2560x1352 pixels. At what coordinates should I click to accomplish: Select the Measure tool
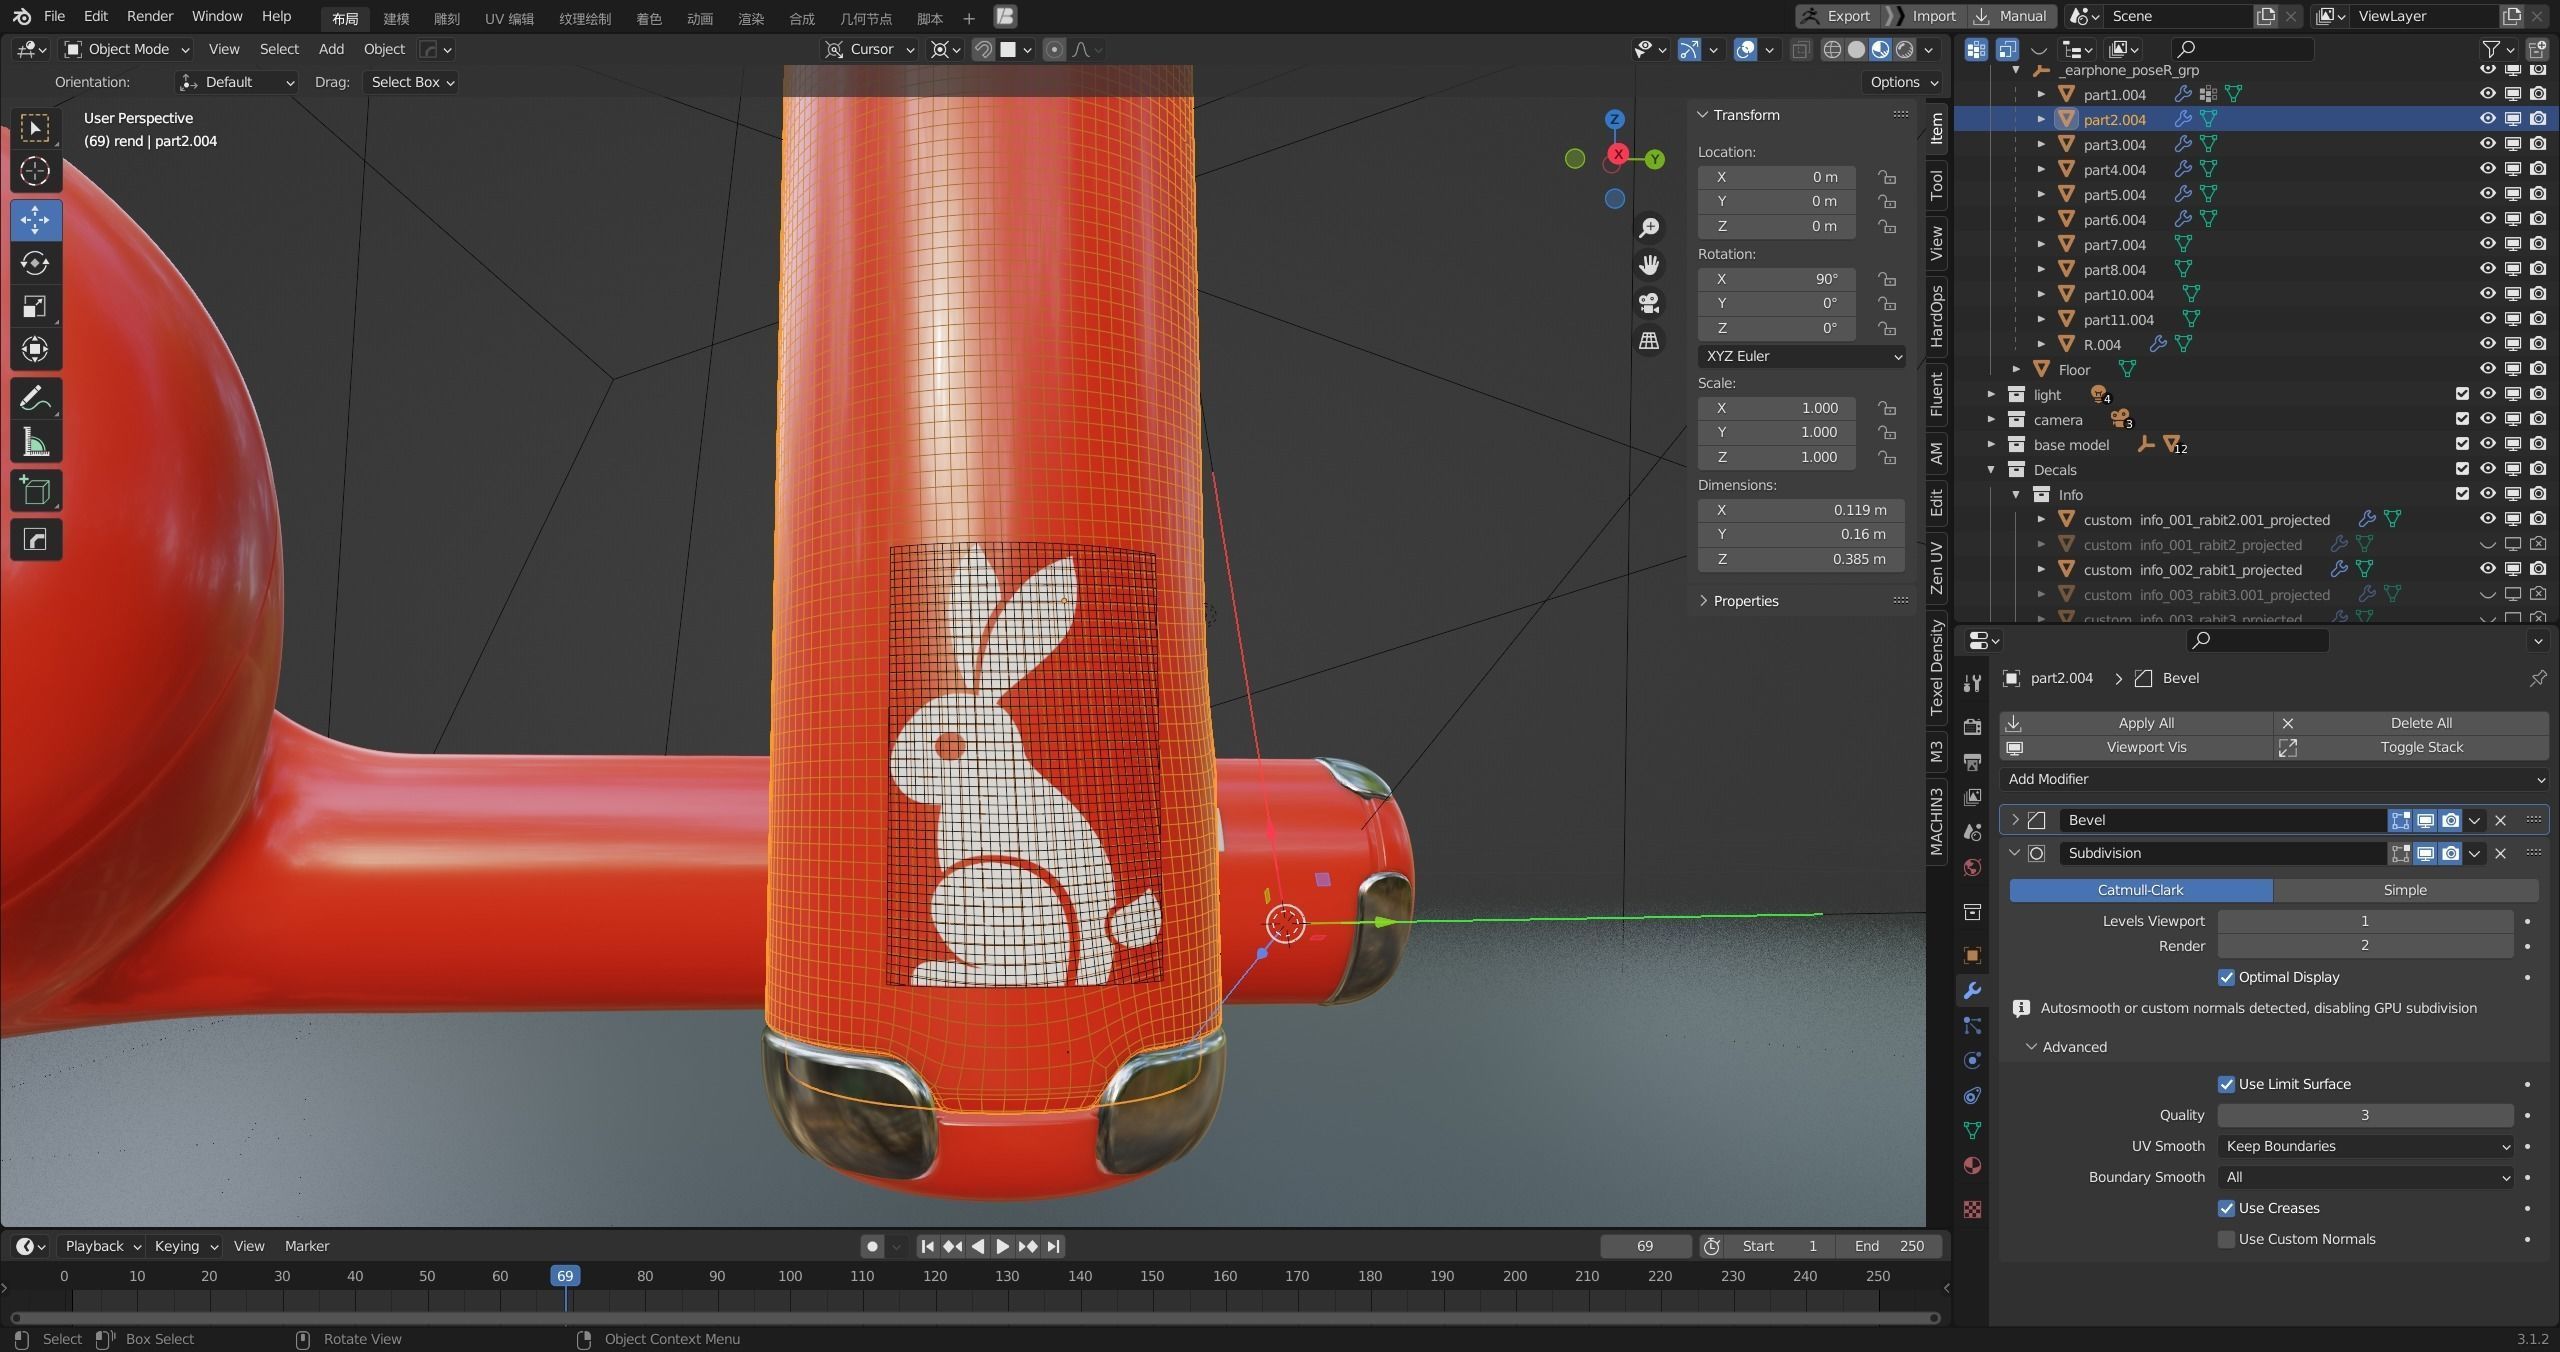pos(35,442)
